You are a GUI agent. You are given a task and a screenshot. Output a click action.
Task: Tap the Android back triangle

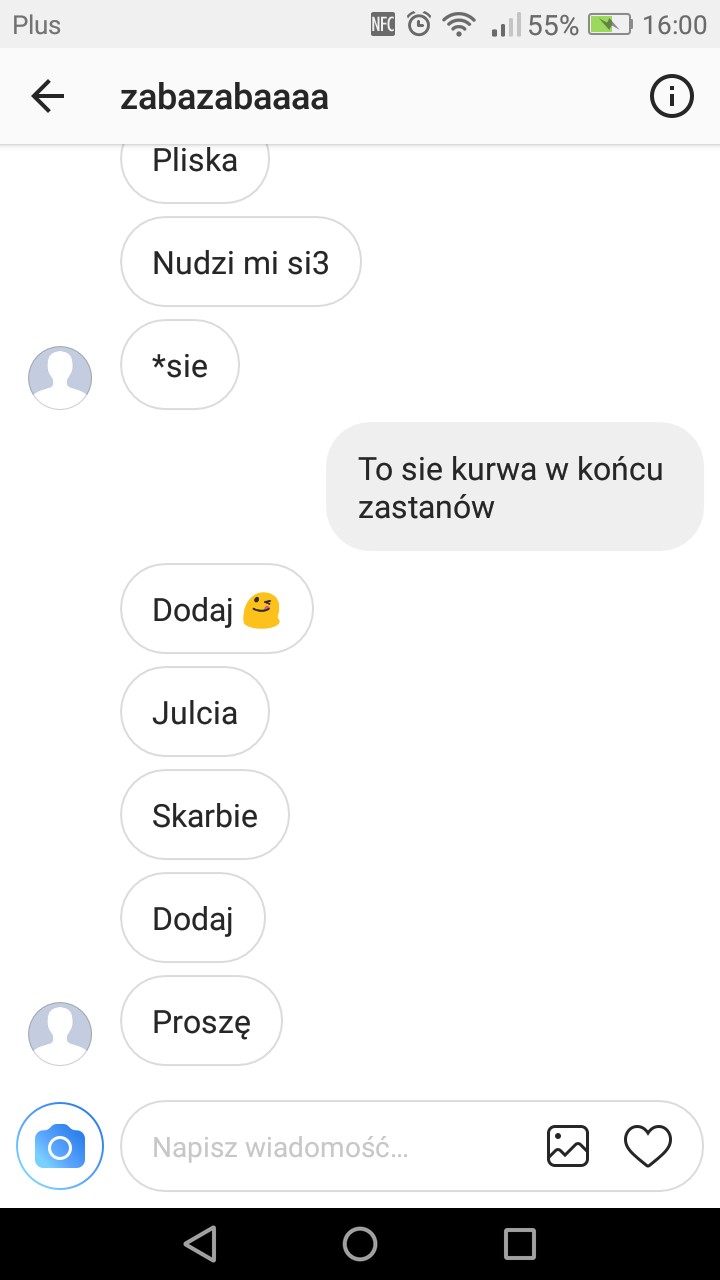pos(200,1244)
